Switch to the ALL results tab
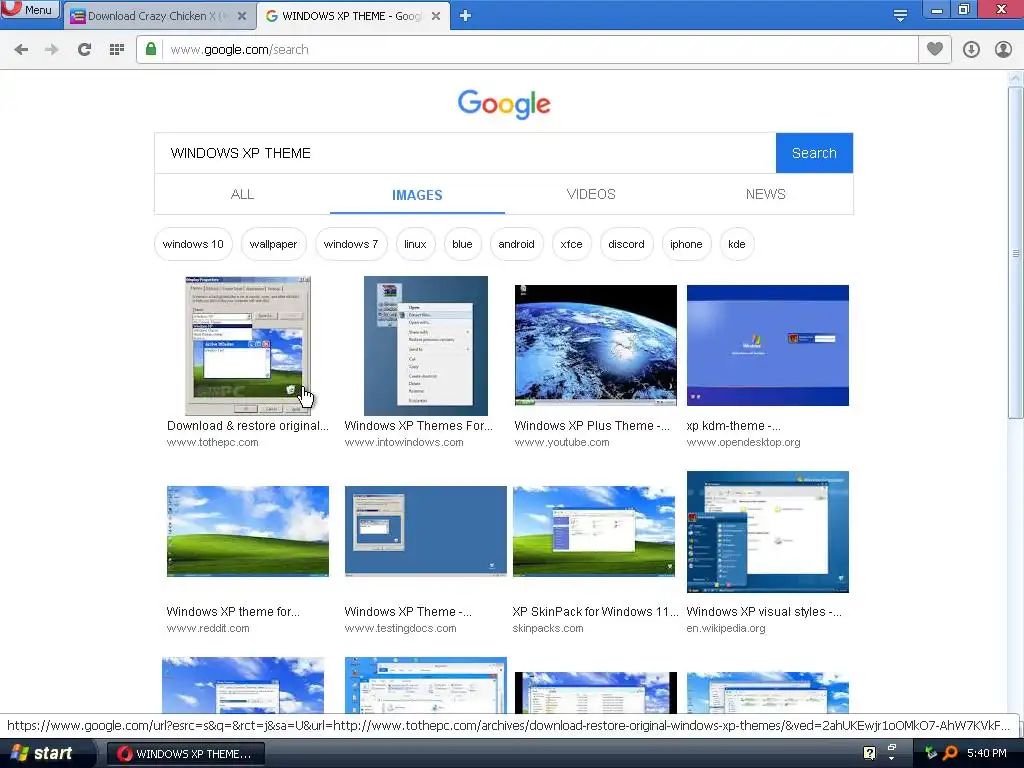 point(242,194)
